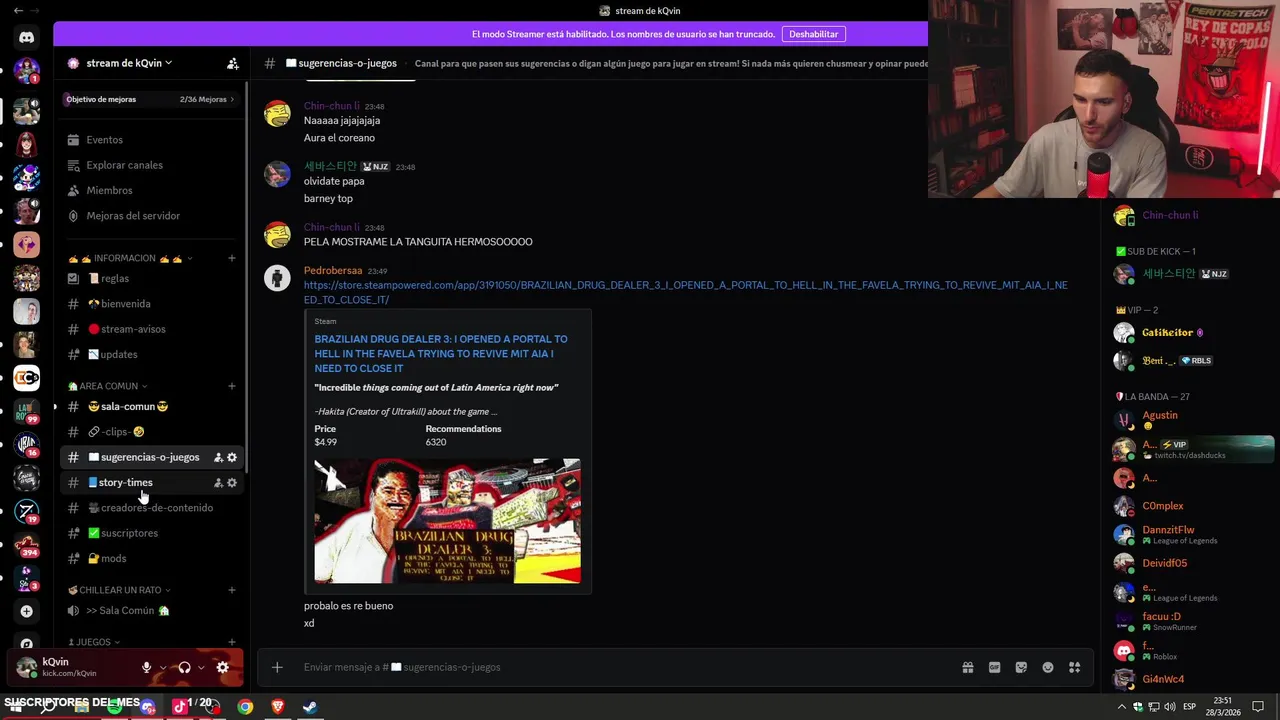Open sticker picker in message bar
The image size is (1280, 720).
pos(1021,667)
